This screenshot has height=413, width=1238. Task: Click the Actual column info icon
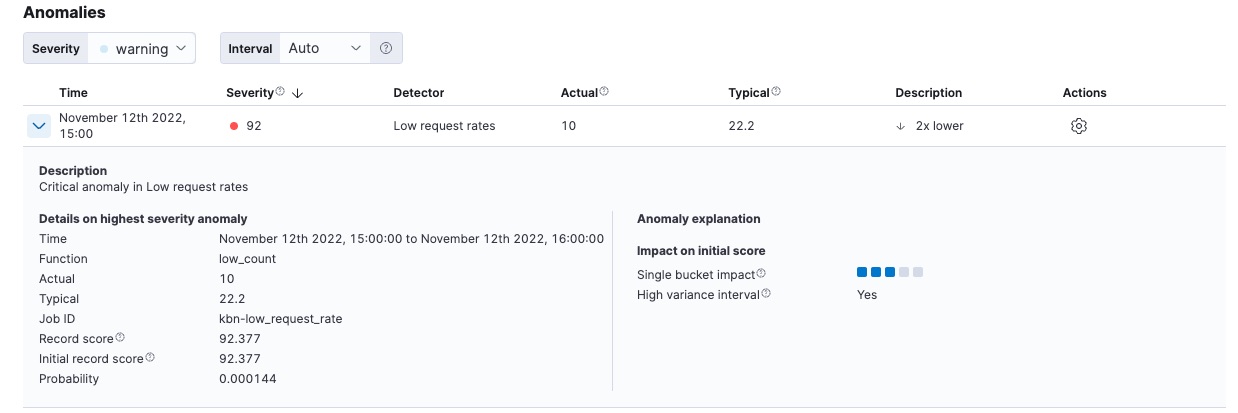coord(604,92)
